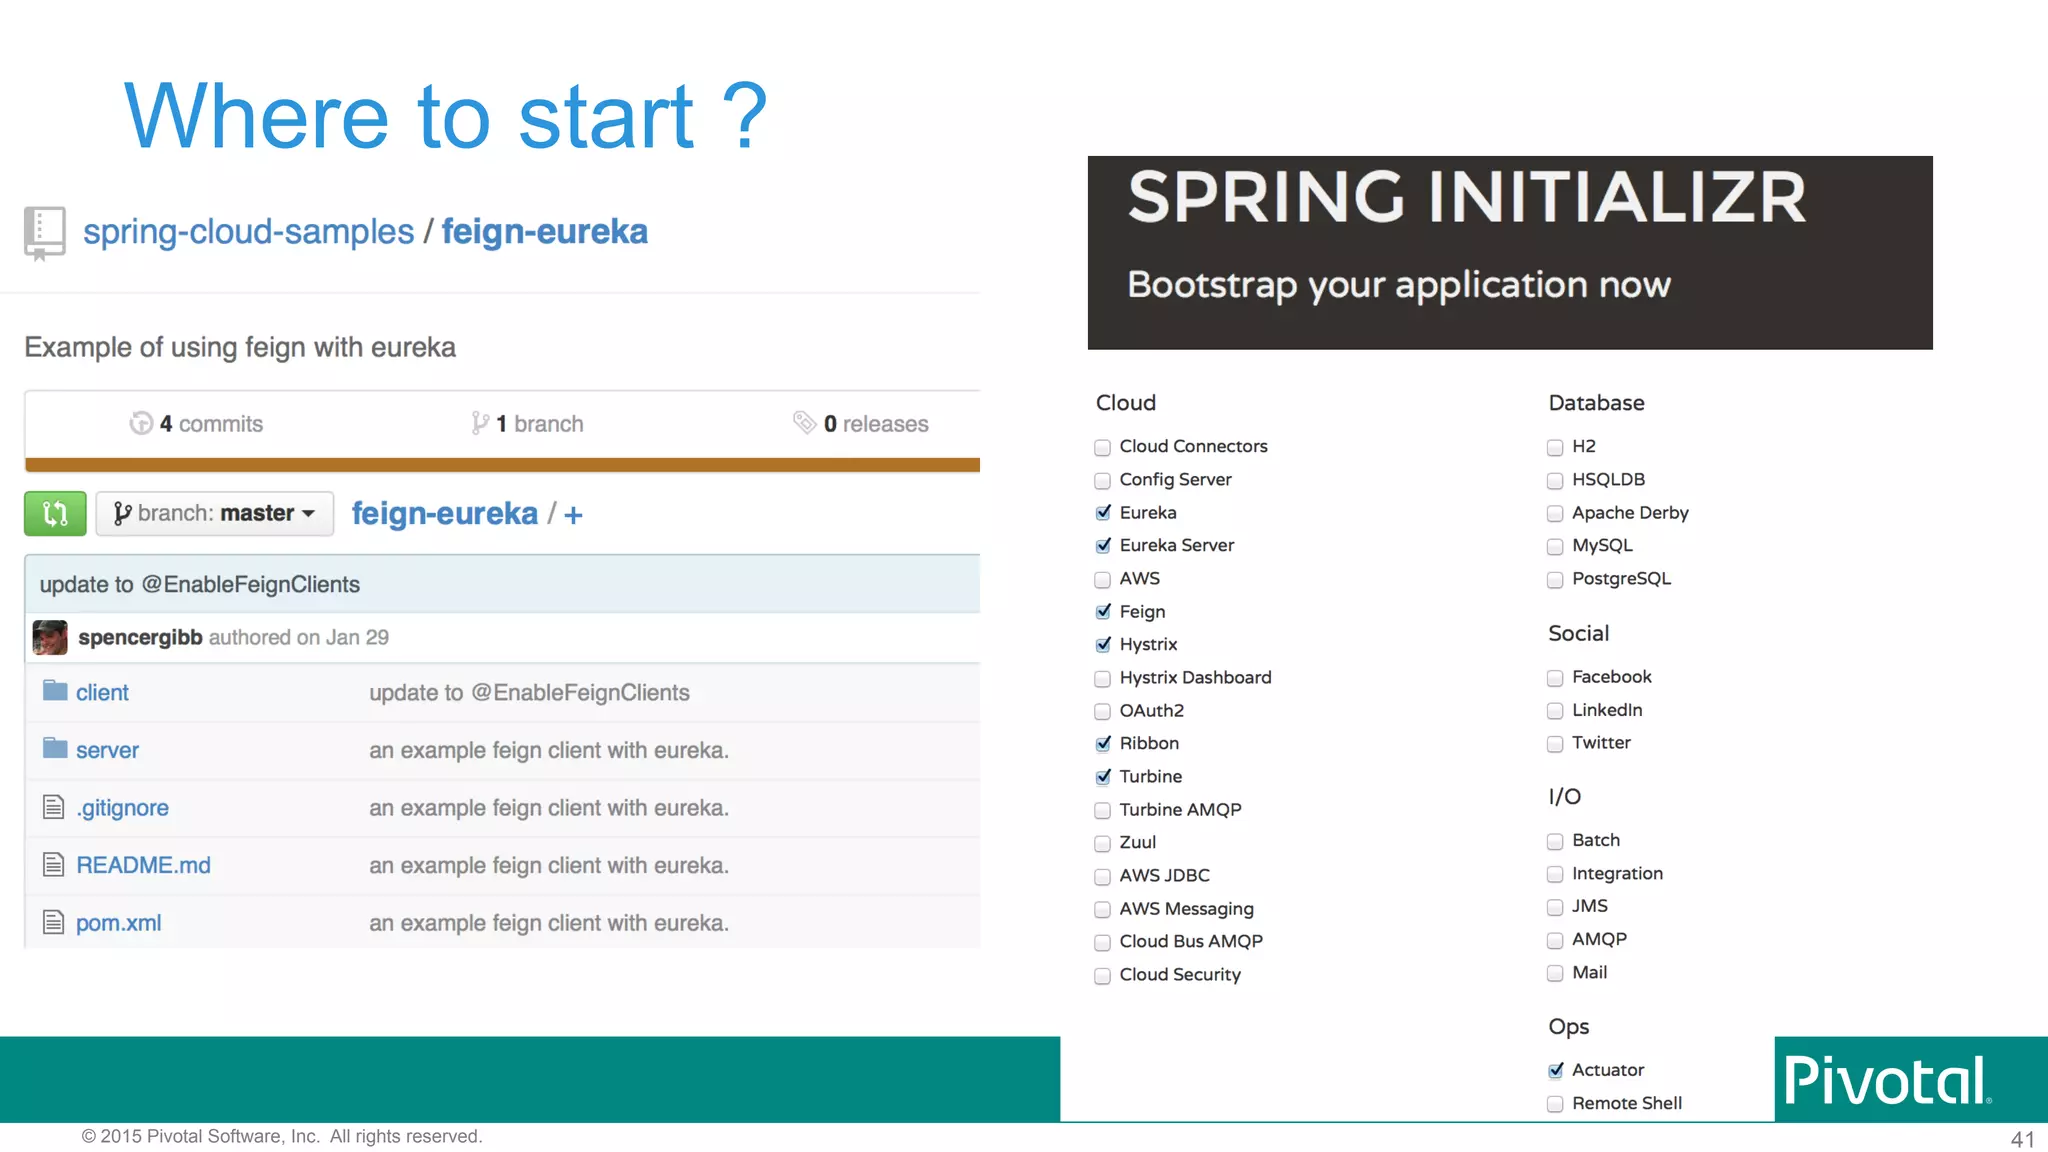Open the client folder
This screenshot has height=1152, width=2048.
pos(102,693)
